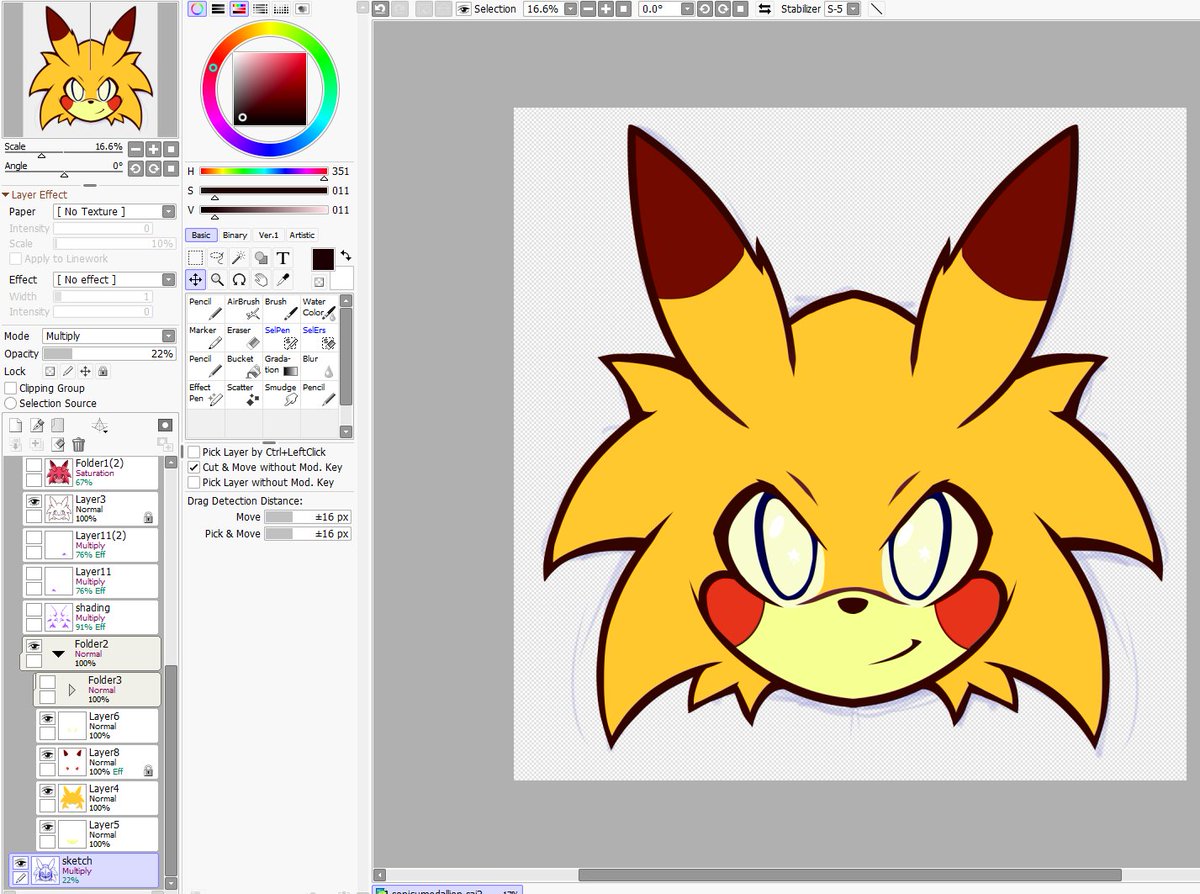Click the navigator preview thumbnail
The image size is (1200, 894).
point(90,69)
